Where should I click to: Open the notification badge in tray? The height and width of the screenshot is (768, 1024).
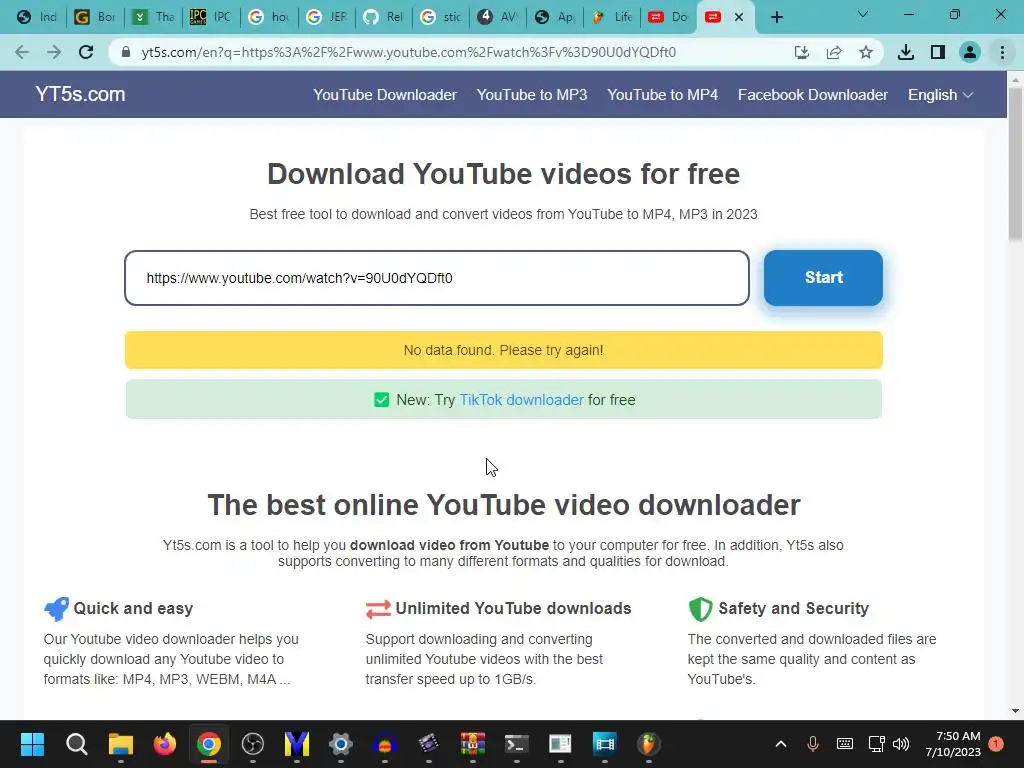996,744
